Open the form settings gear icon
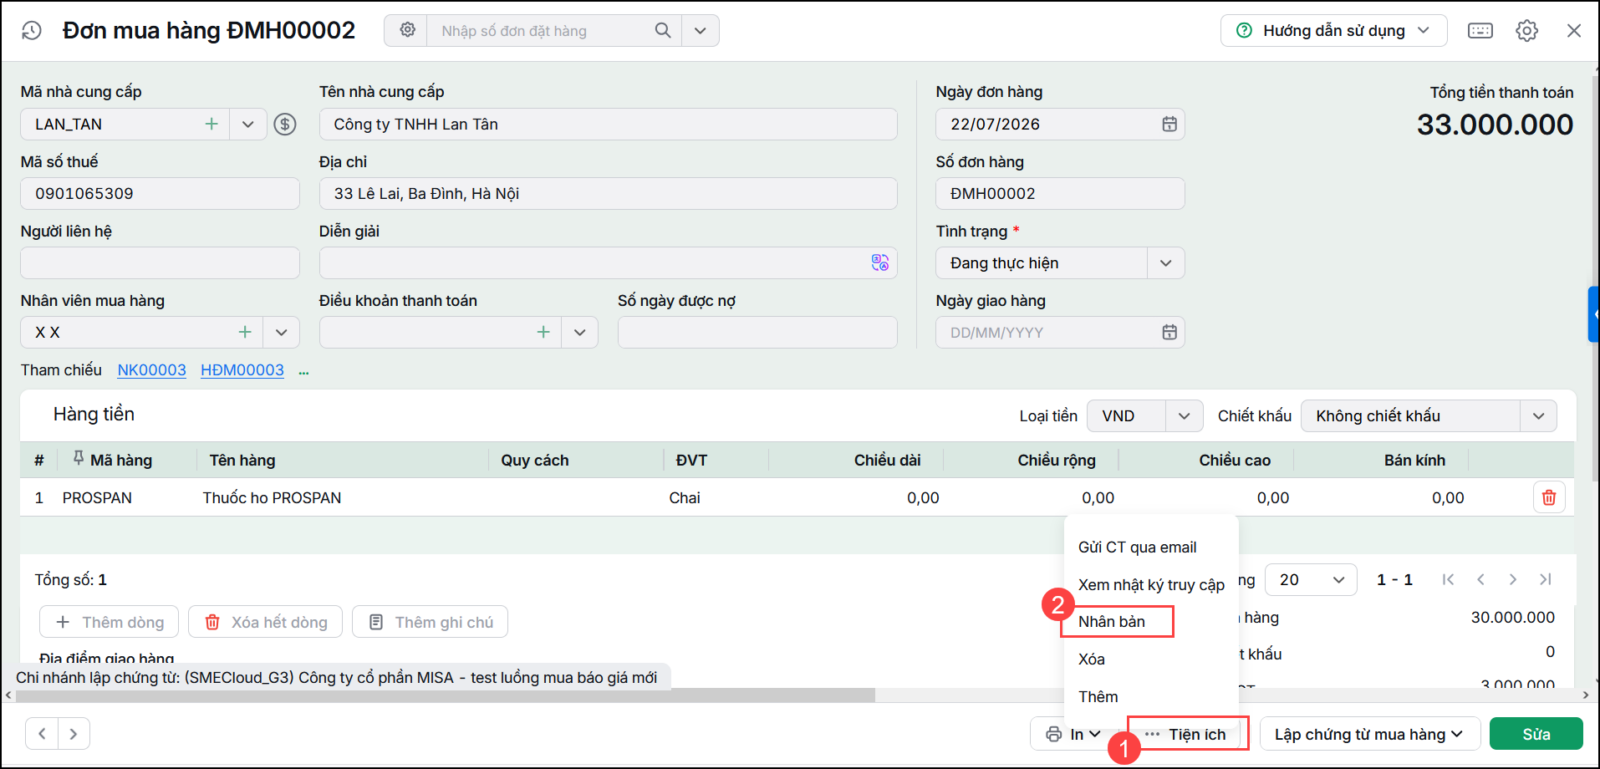This screenshot has width=1600, height=769. (x=1527, y=30)
